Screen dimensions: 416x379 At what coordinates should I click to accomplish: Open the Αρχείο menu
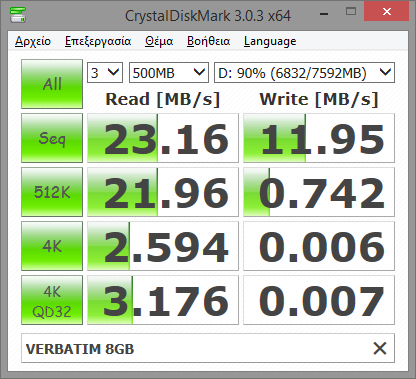tap(33, 41)
